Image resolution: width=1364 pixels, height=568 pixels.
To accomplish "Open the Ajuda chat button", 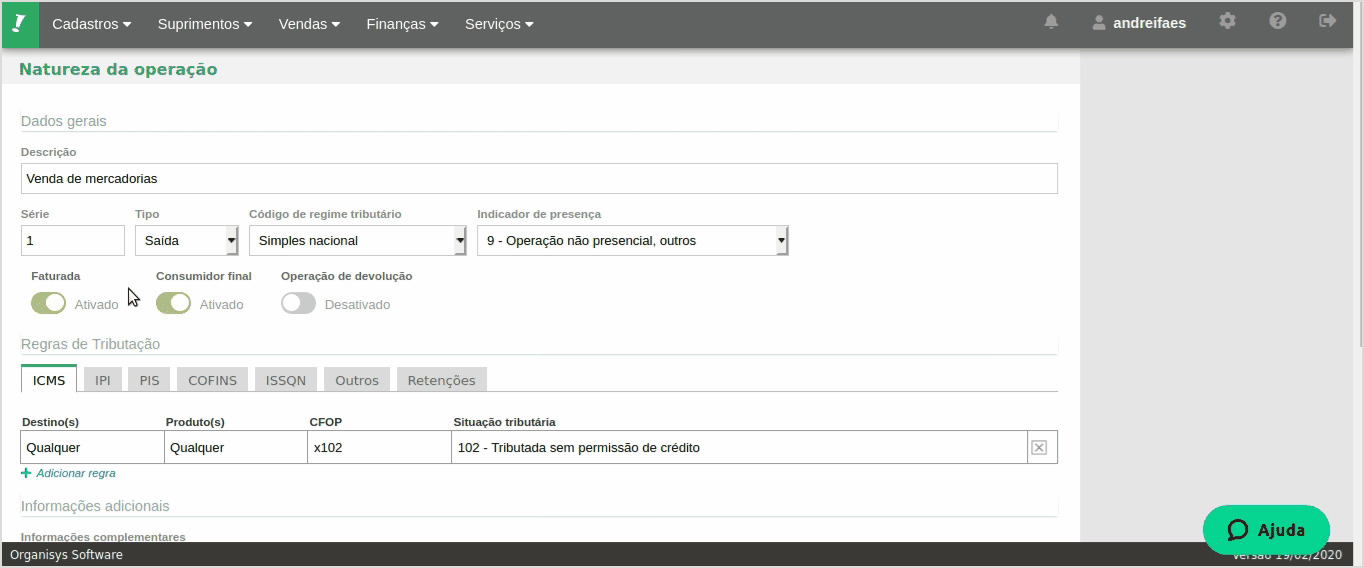I will click(x=1266, y=530).
